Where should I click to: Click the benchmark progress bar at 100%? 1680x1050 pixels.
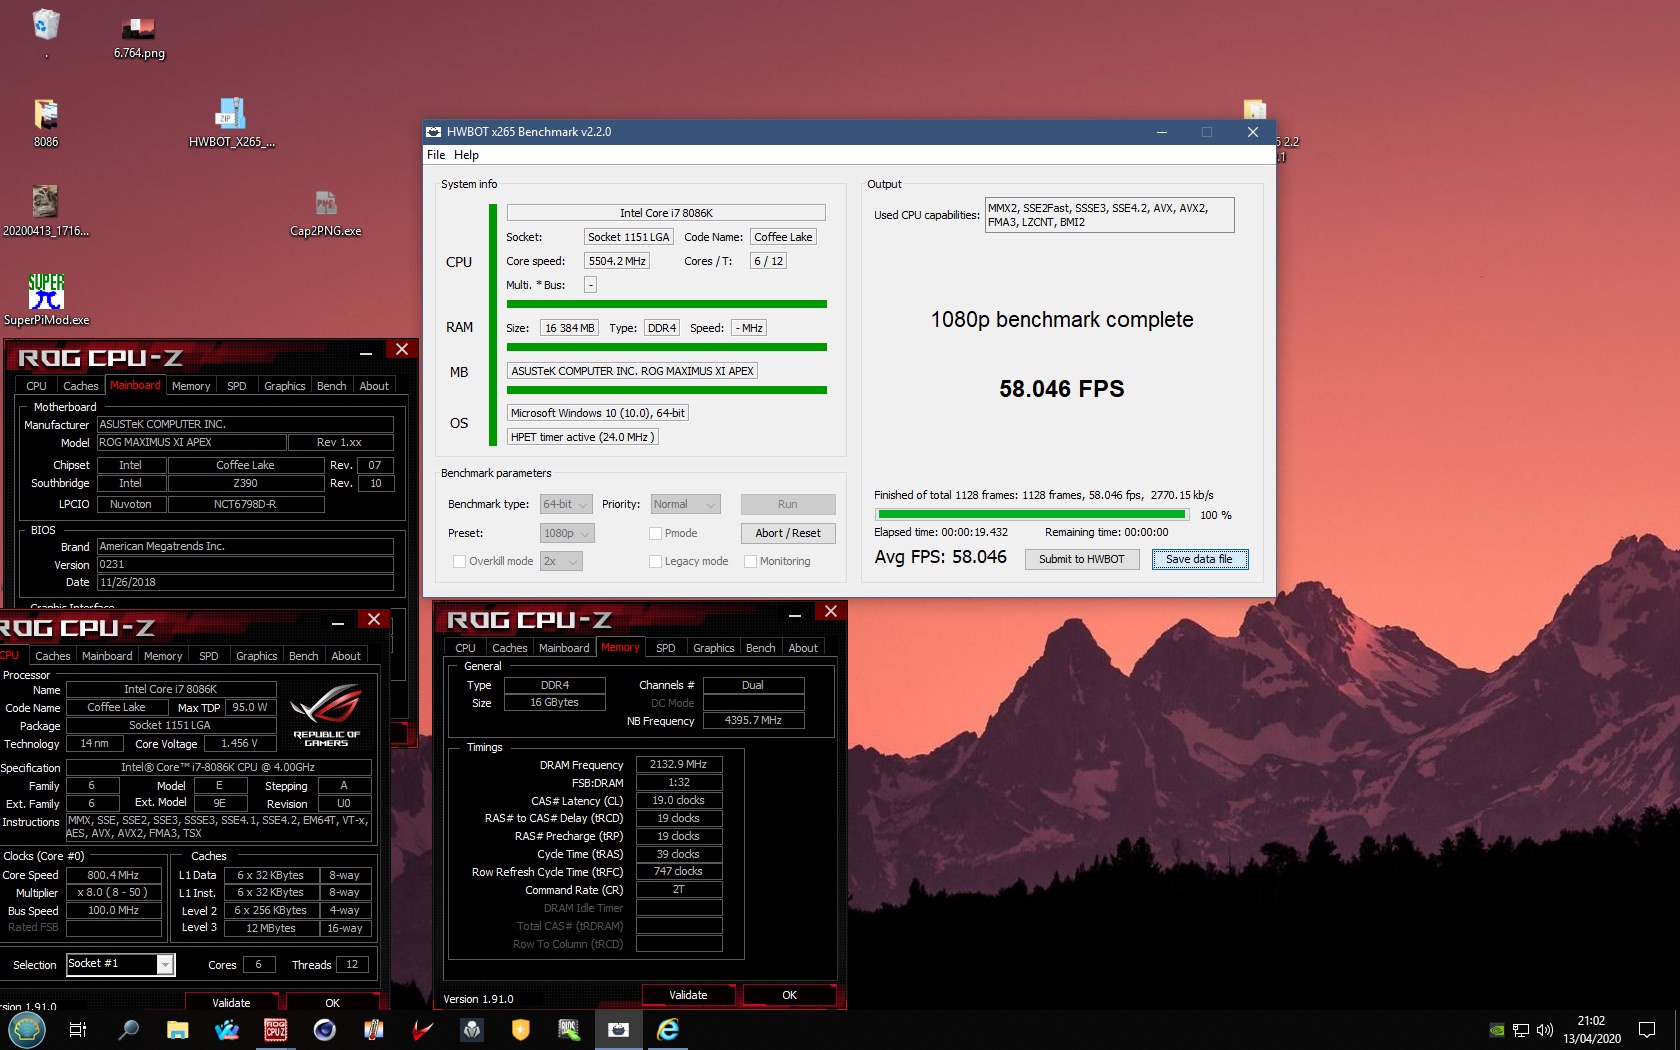click(x=1031, y=515)
